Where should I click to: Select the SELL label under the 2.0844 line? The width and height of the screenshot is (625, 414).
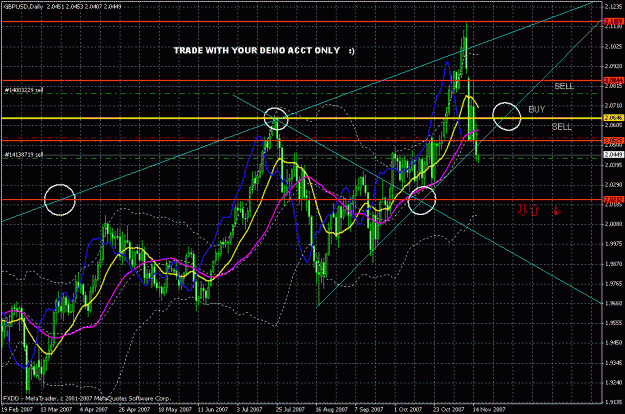pos(564,86)
